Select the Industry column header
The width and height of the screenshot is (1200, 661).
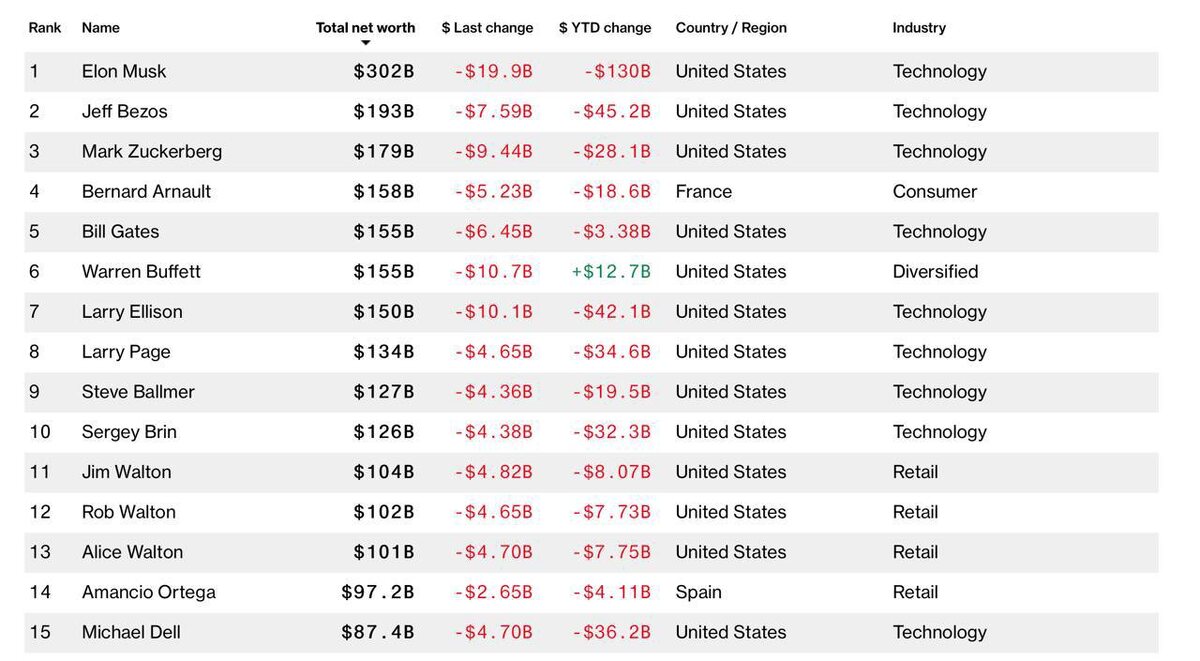tap(919, 28)
